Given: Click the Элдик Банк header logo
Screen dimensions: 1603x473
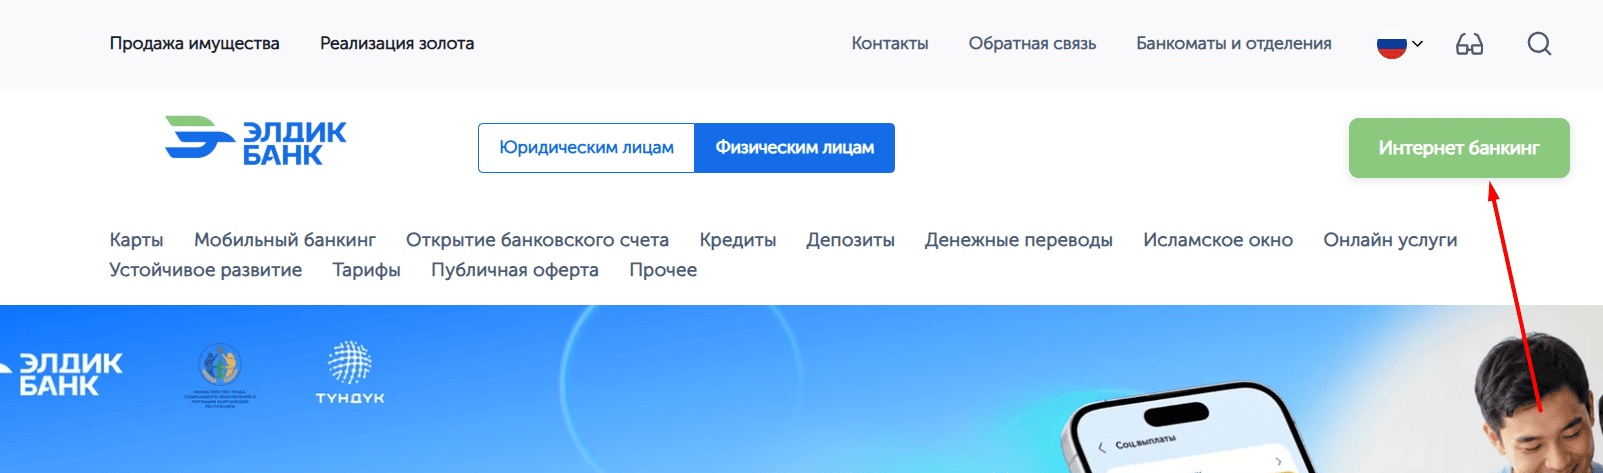Looking at the screenshot, I should (256, 139).
